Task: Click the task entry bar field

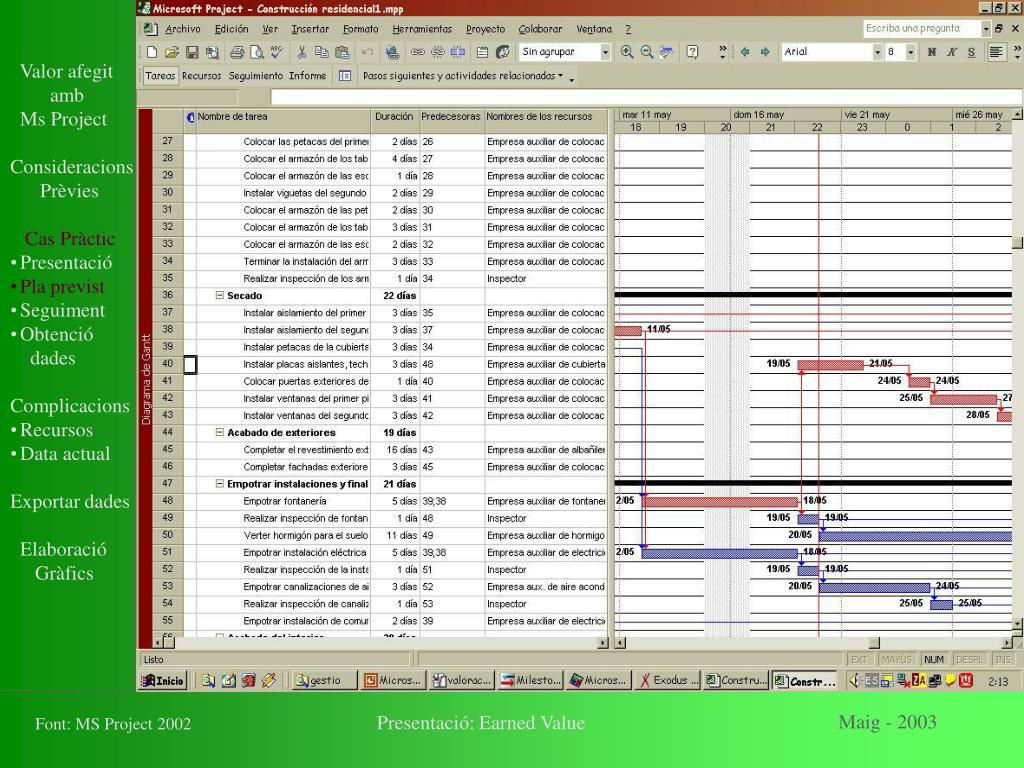Action: pyautogui.click(x=646, y=98)
